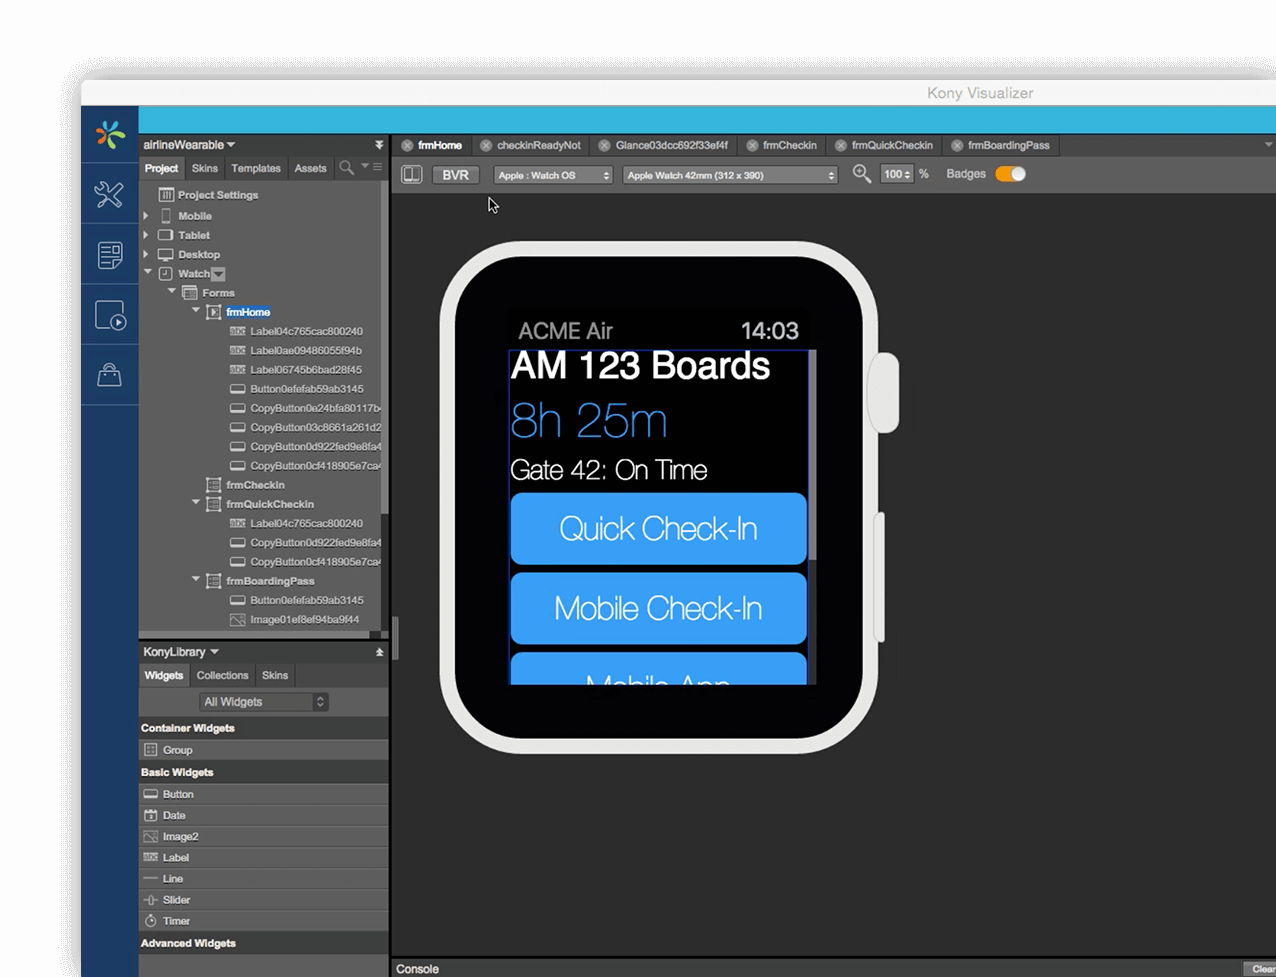This screenshot has height=977, width=1276.
Task: Collapse the frmQuickCheckin tree node
Action: [196, 503]
